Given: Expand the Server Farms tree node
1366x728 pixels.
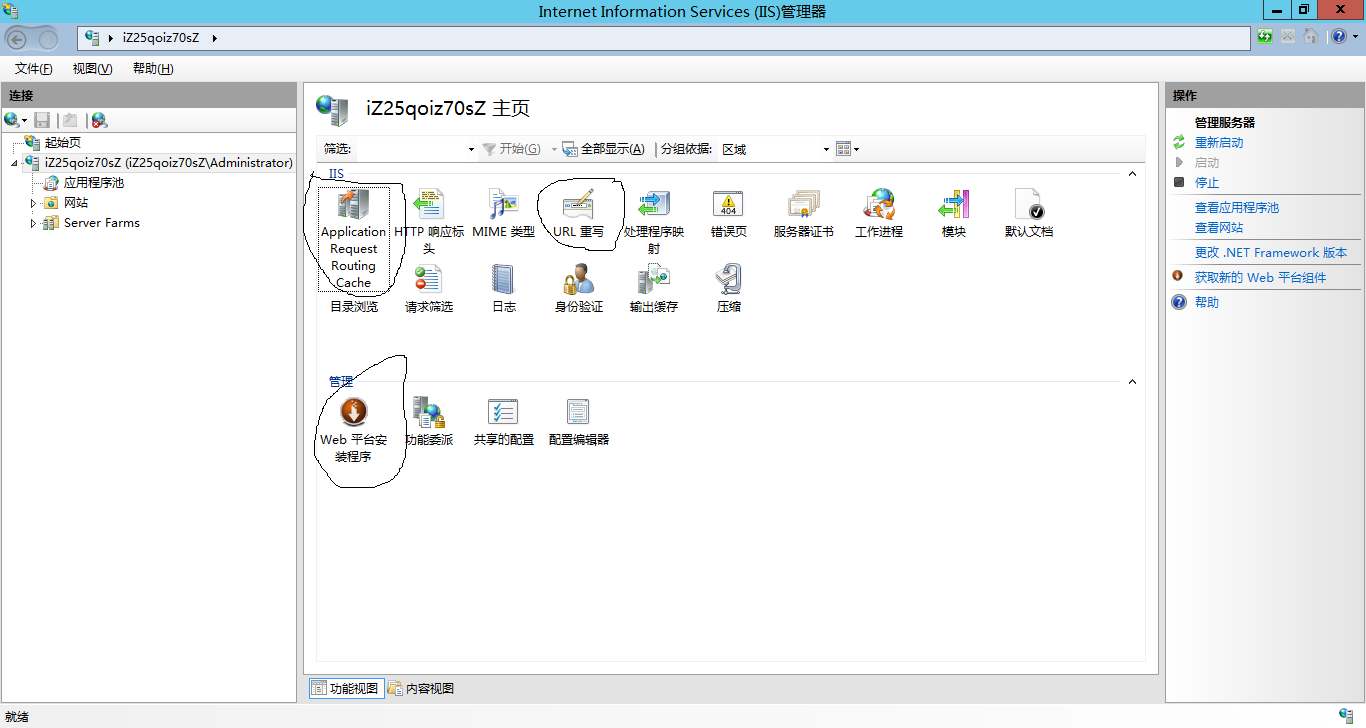Looking at the screenshot, I should [x=33, y=223].
